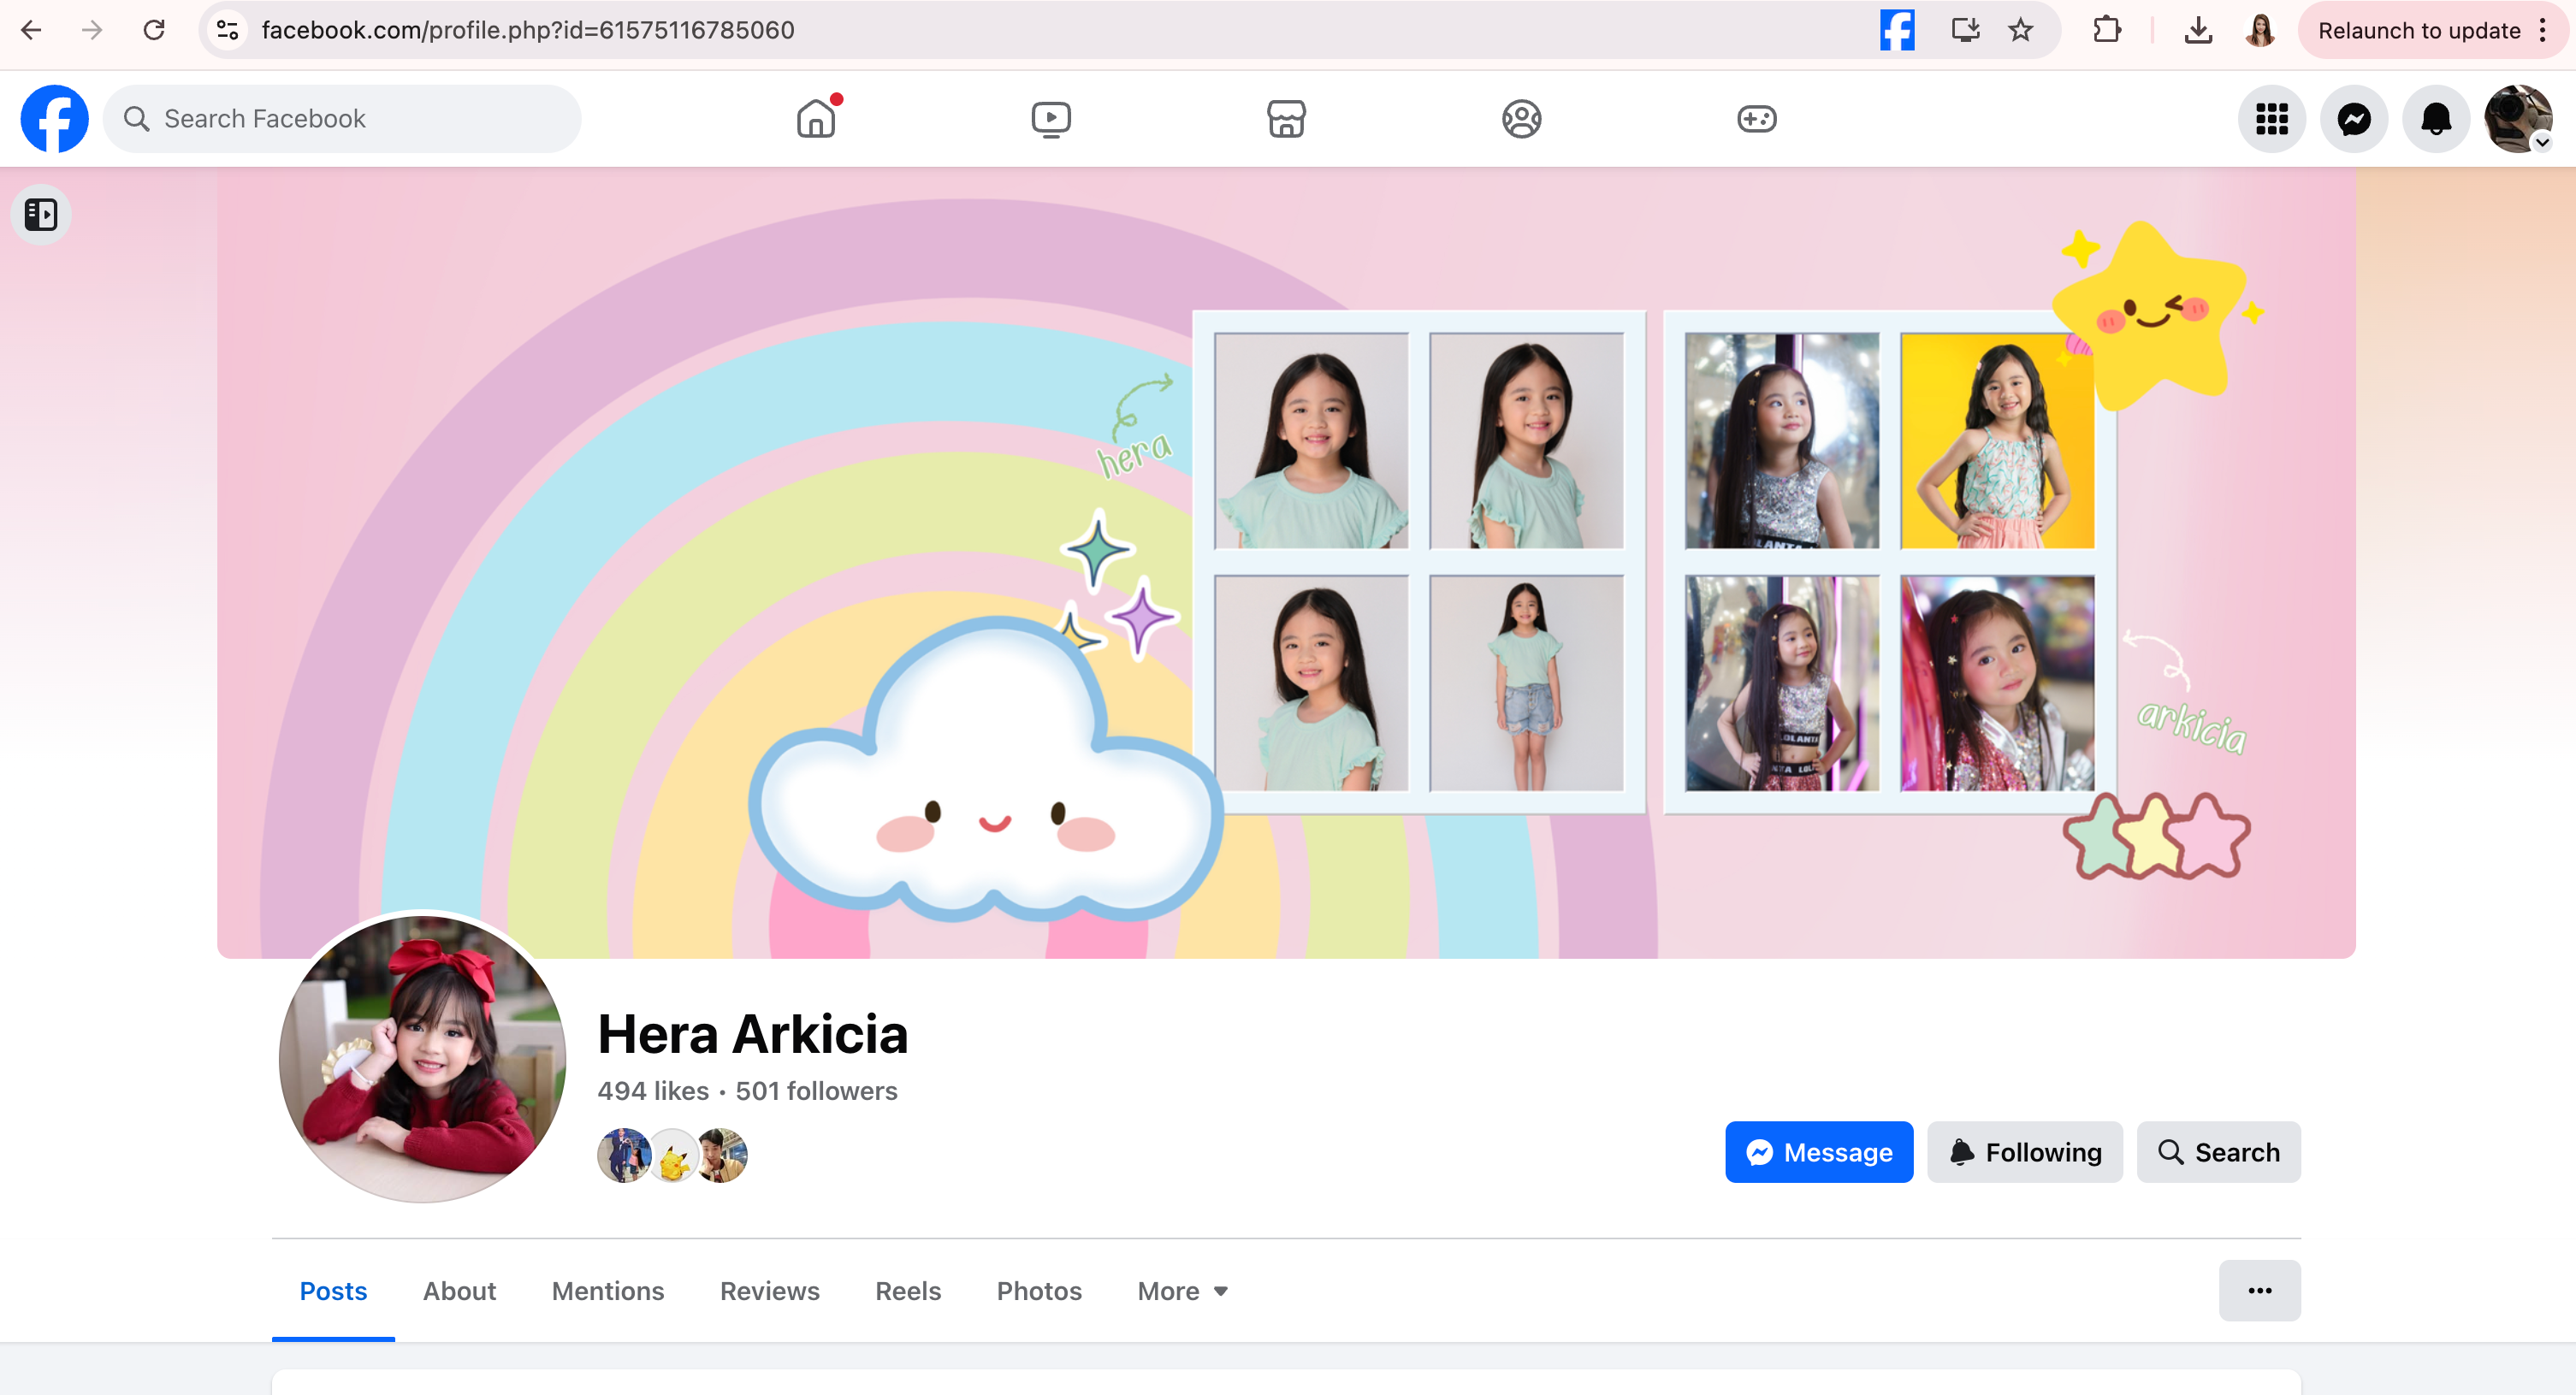Image resolution: width=2576 pixels, height=1395 pixels.
Task: Open Chrome three-dot menu
Action: [x=2544, y=30]
